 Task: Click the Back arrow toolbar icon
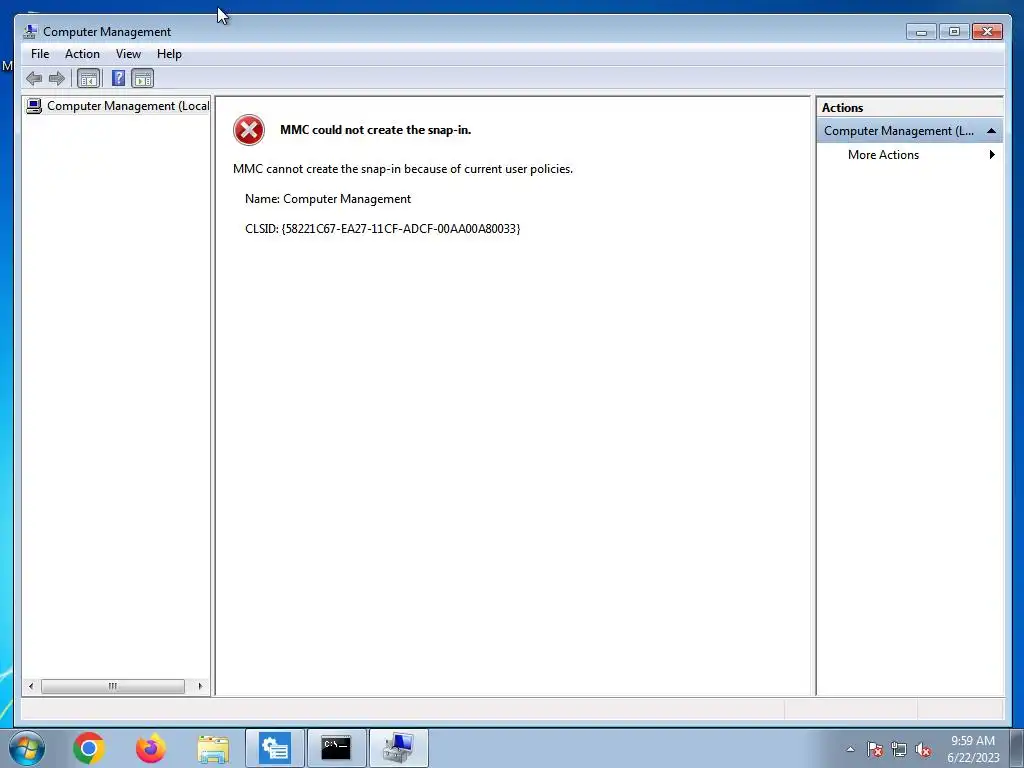click(x=34, y=79)
